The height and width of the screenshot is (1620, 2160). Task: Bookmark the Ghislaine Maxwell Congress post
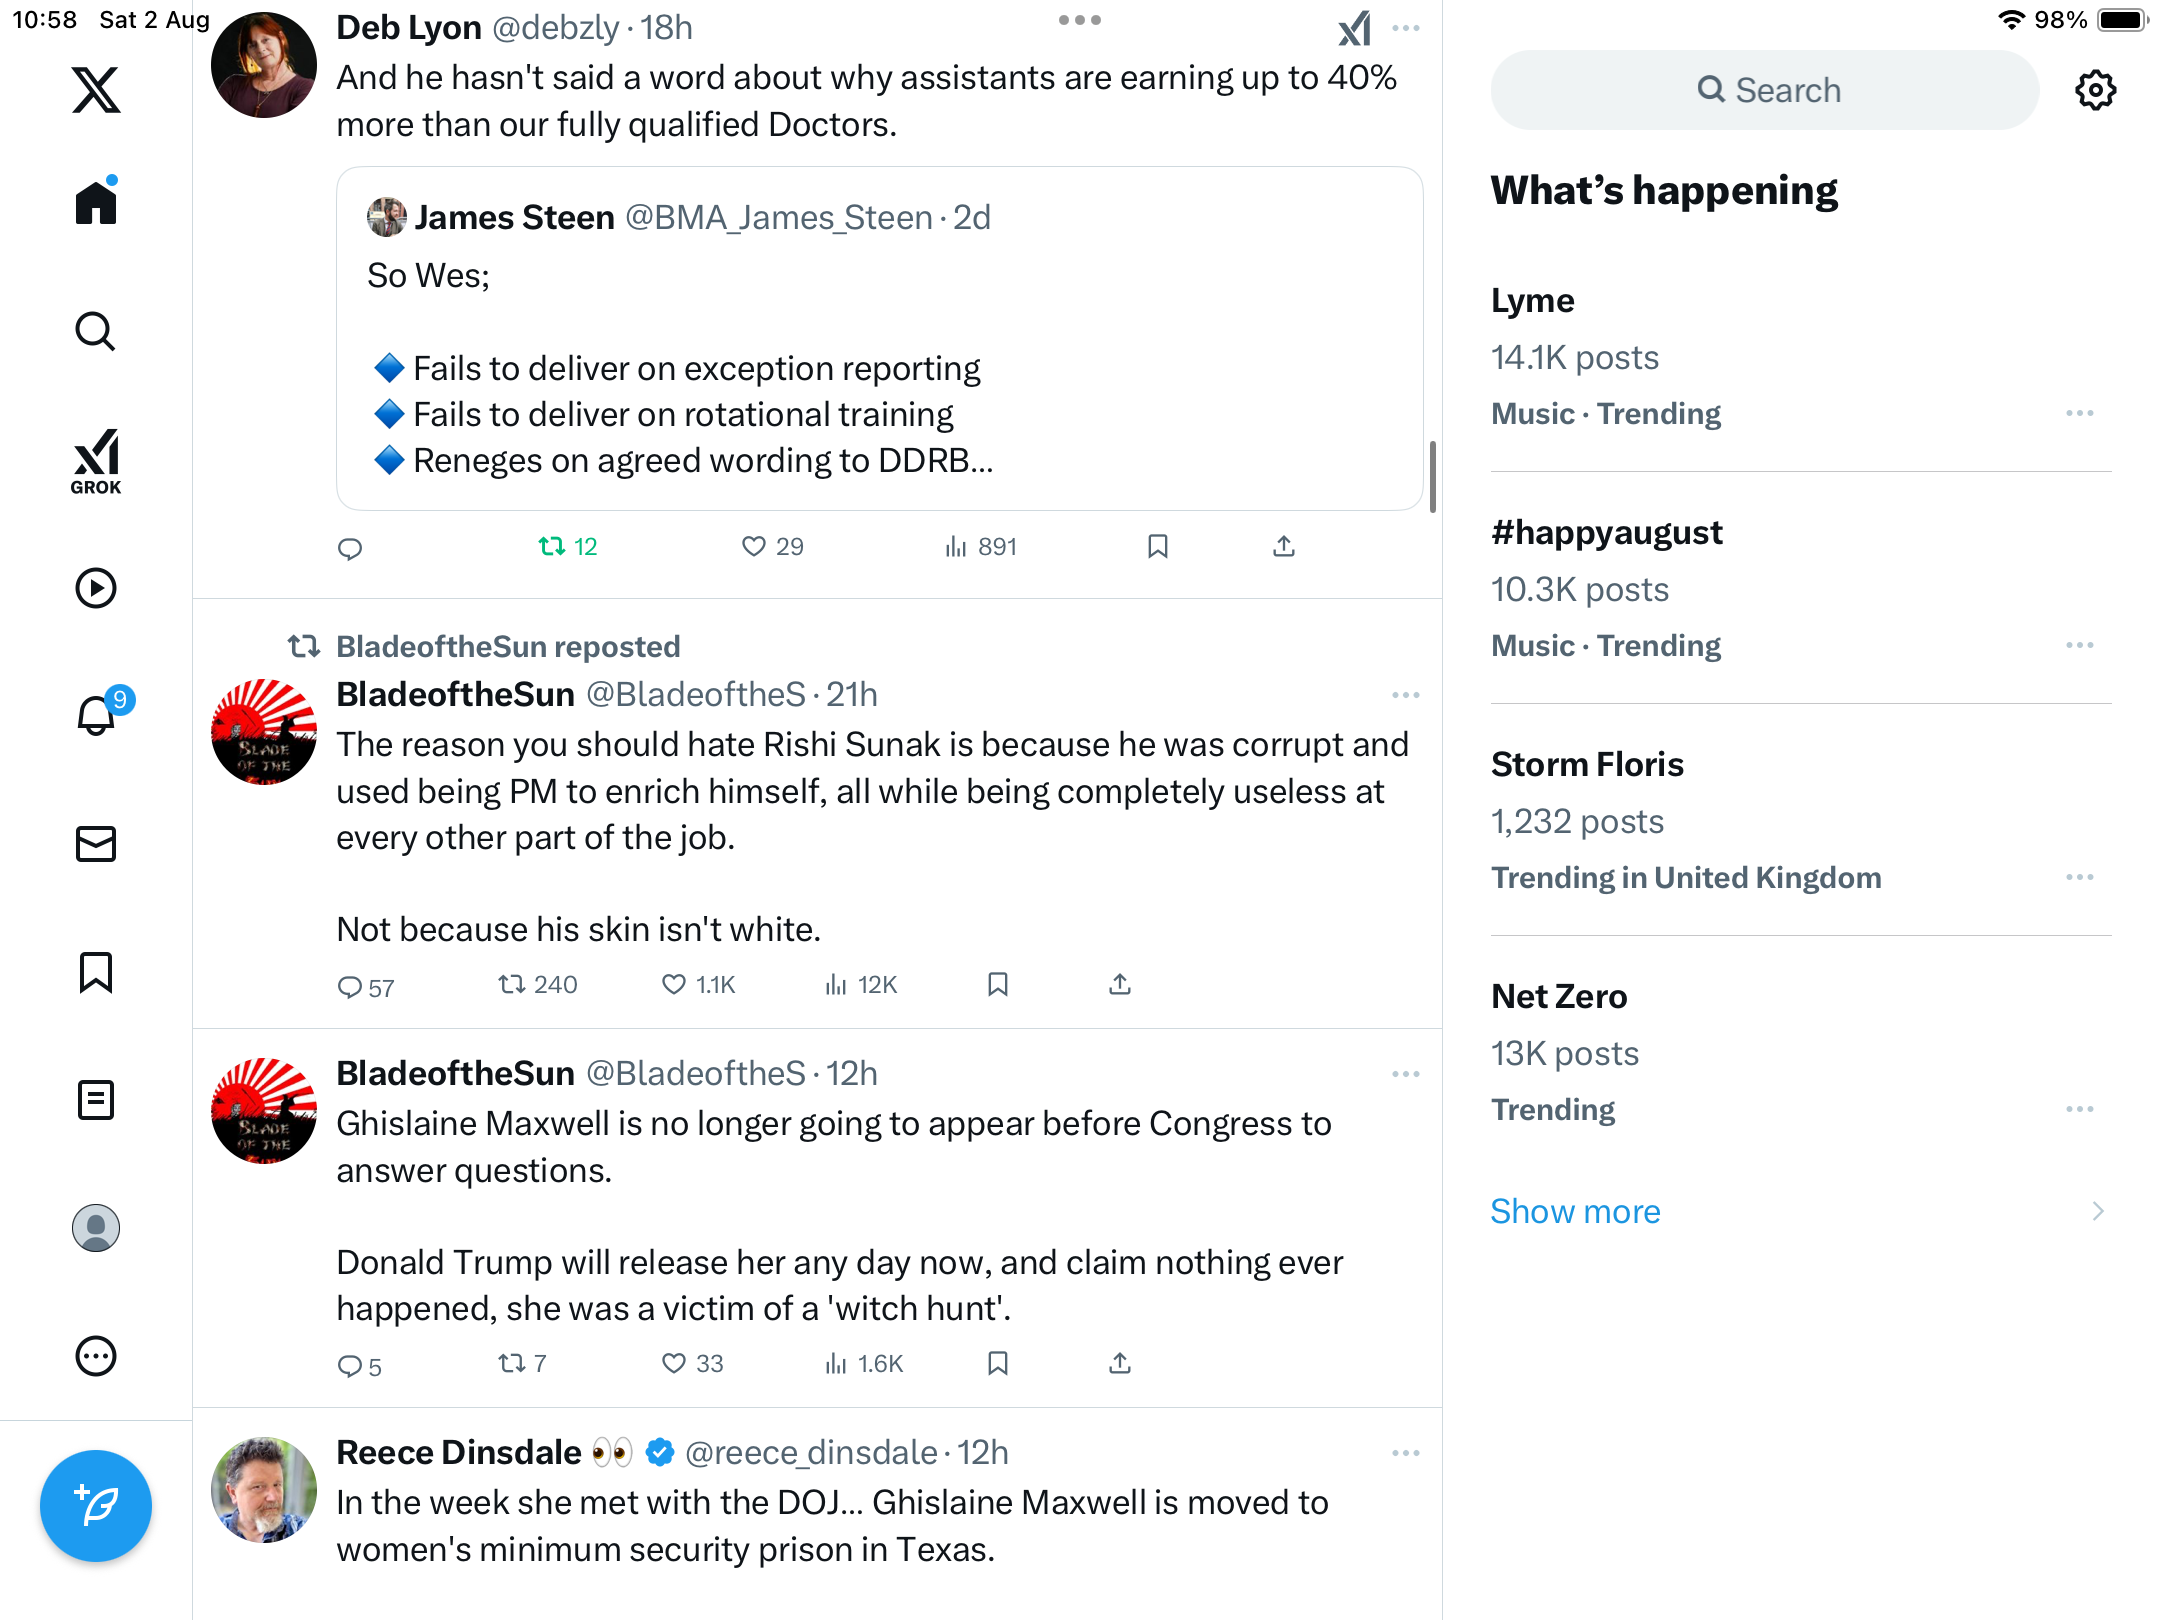(x=997, y=1363)
